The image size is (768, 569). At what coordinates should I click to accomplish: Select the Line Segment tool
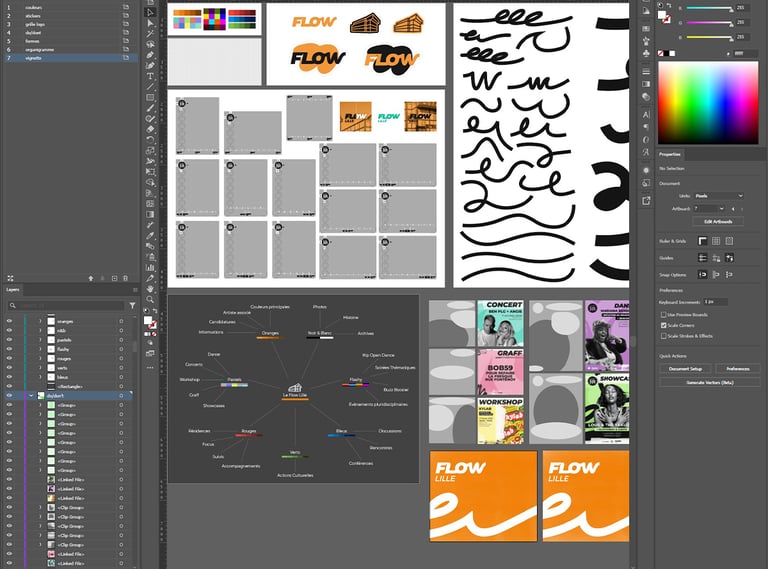(x=150, y=87)
